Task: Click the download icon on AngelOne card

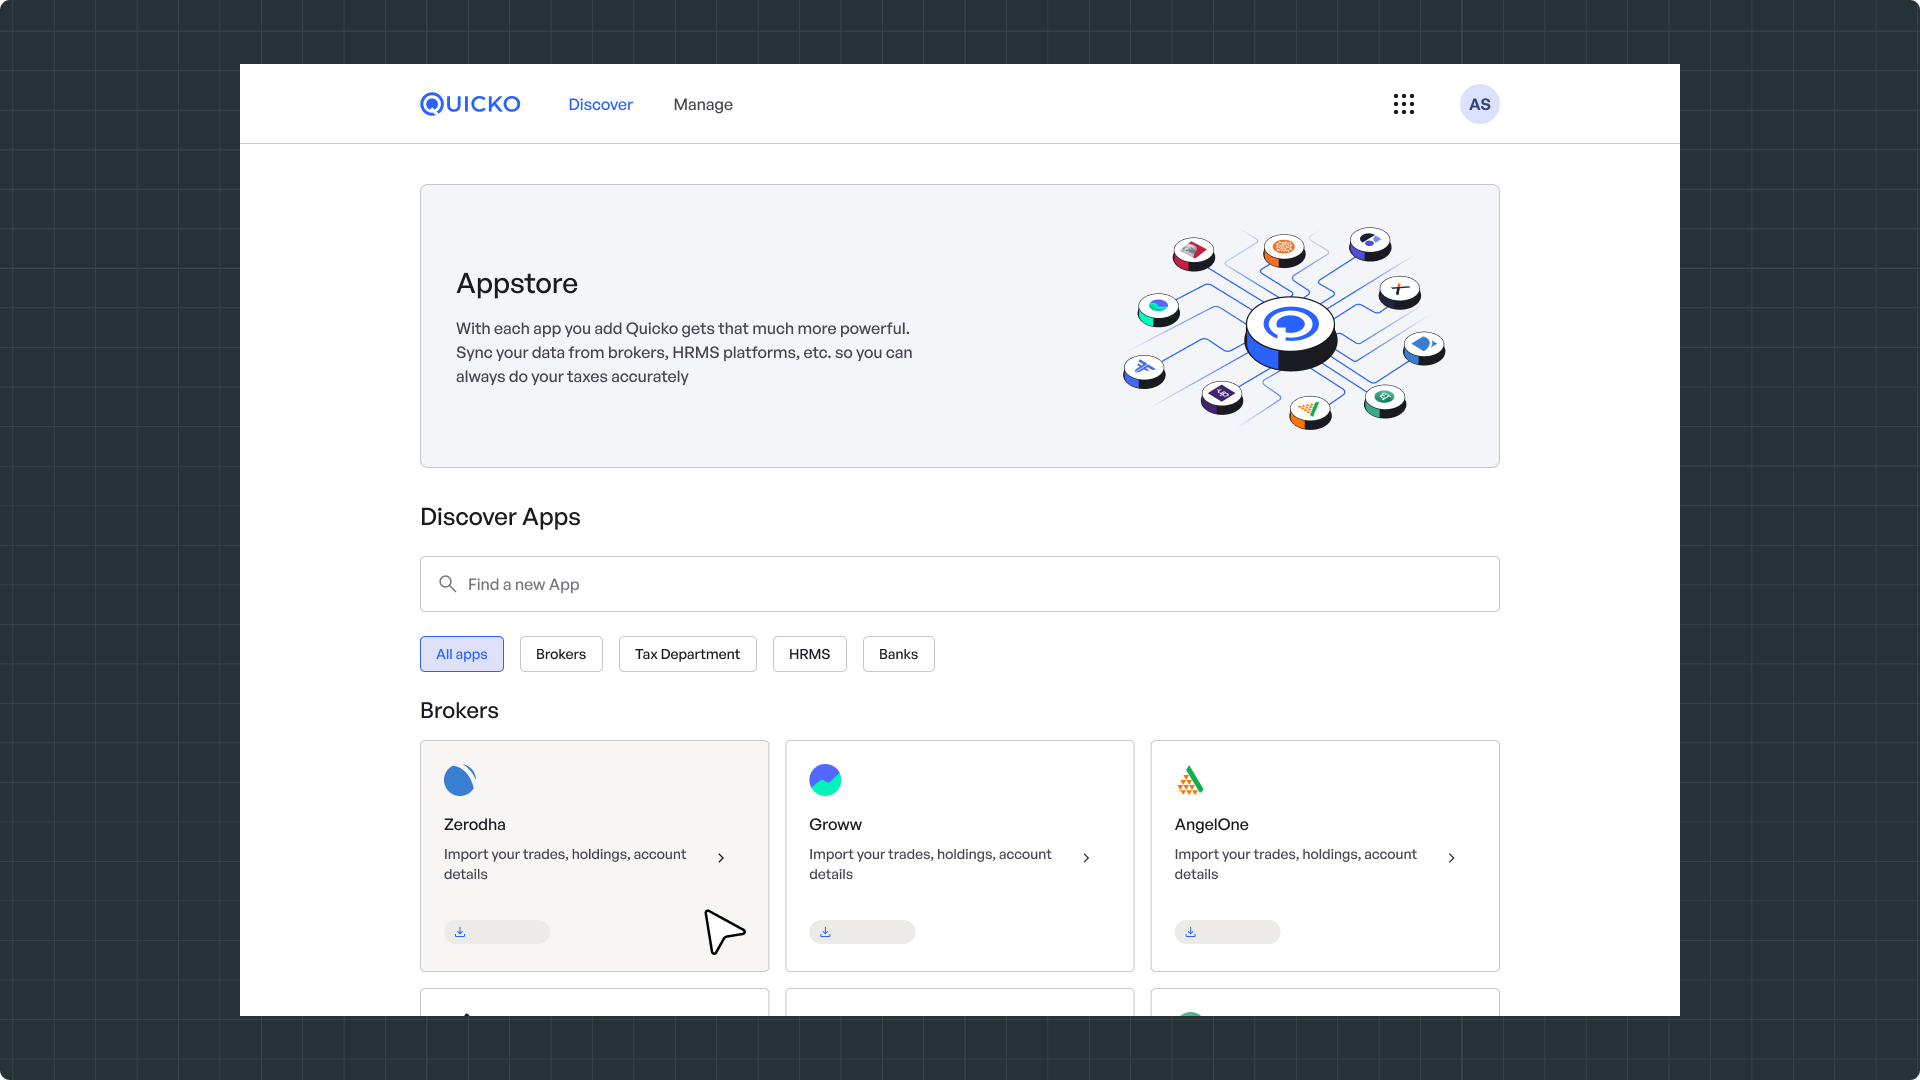Action: click(1190, 932)
